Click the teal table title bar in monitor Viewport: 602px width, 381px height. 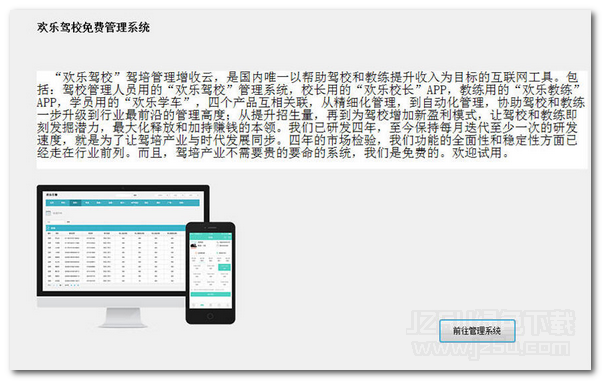click(116, 228)
